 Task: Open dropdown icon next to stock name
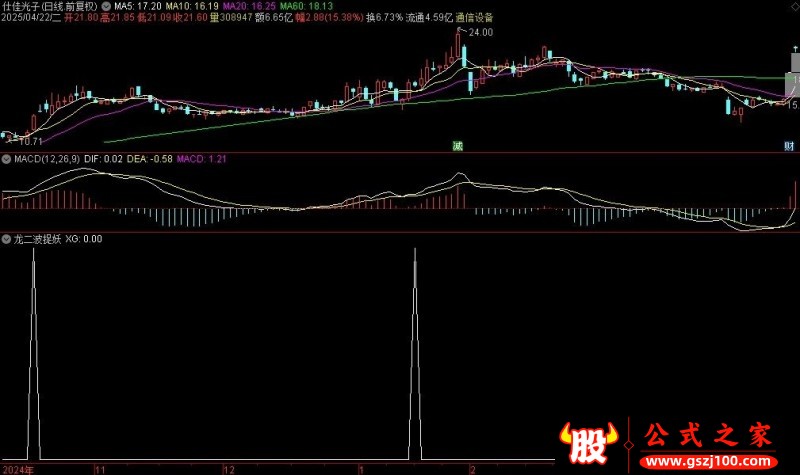tap(106, 6)
